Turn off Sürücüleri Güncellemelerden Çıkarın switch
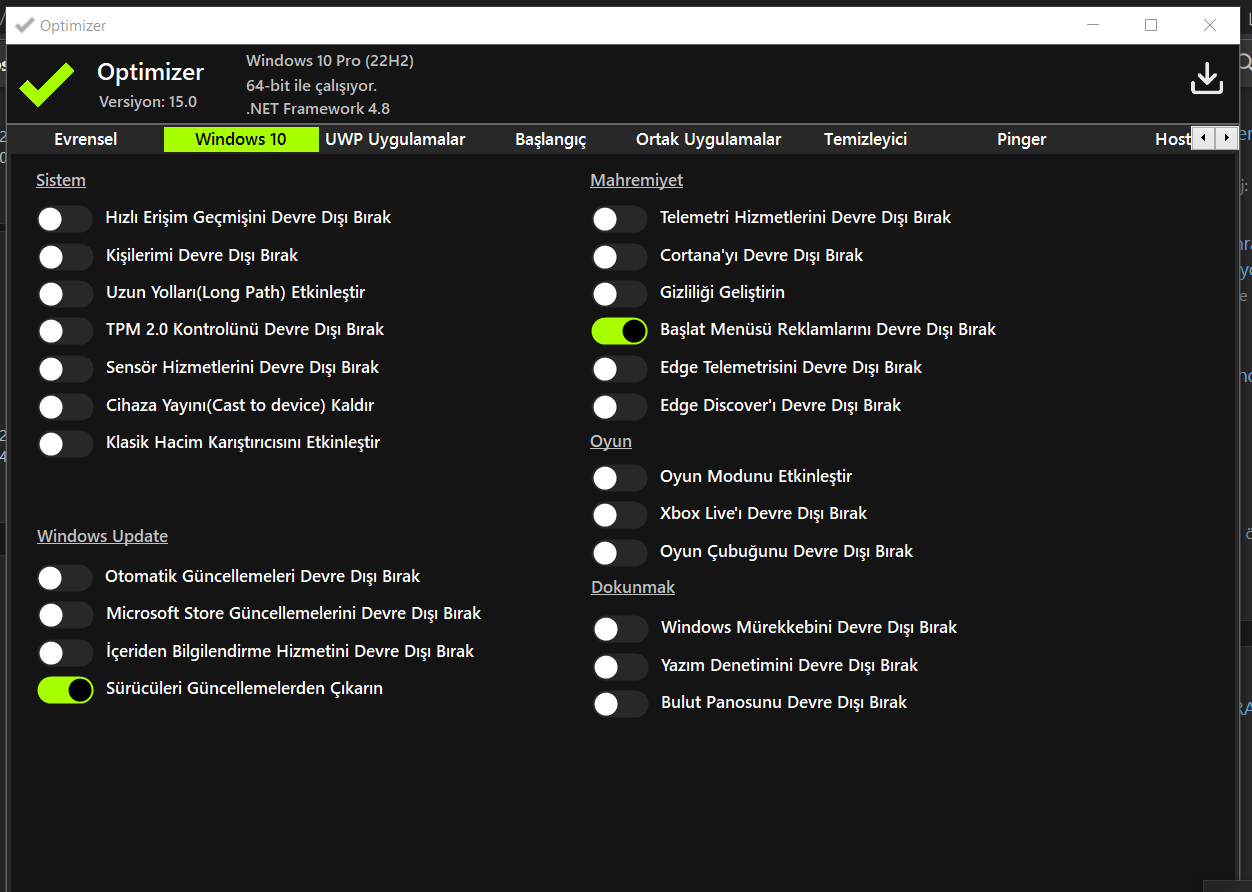This screenshot has width=1252, height=892. point(65,689)
